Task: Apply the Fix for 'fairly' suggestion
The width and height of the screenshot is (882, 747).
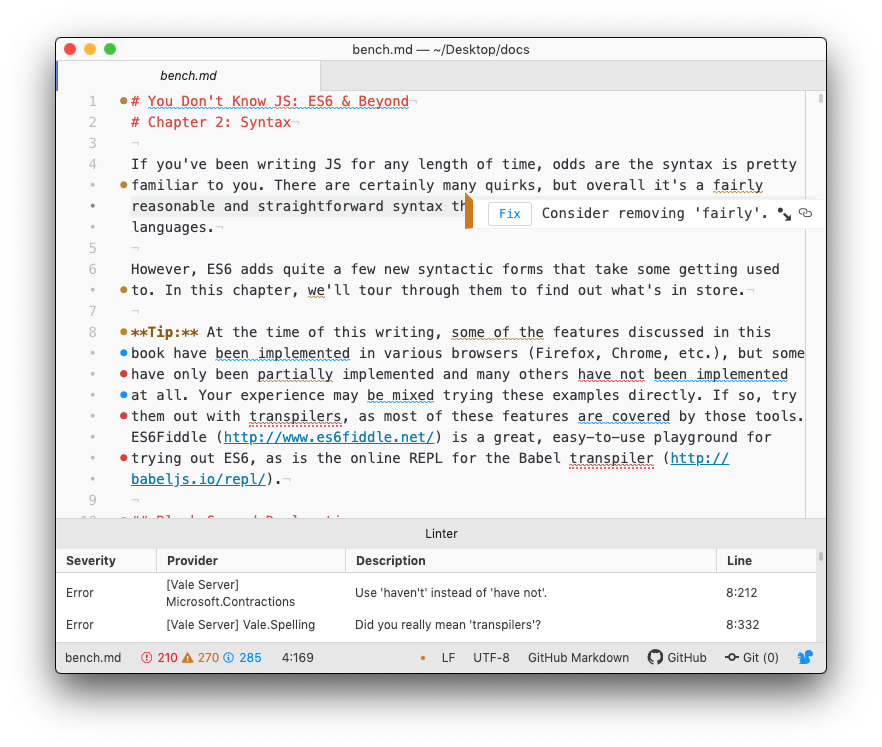Action: coord(510,214)
